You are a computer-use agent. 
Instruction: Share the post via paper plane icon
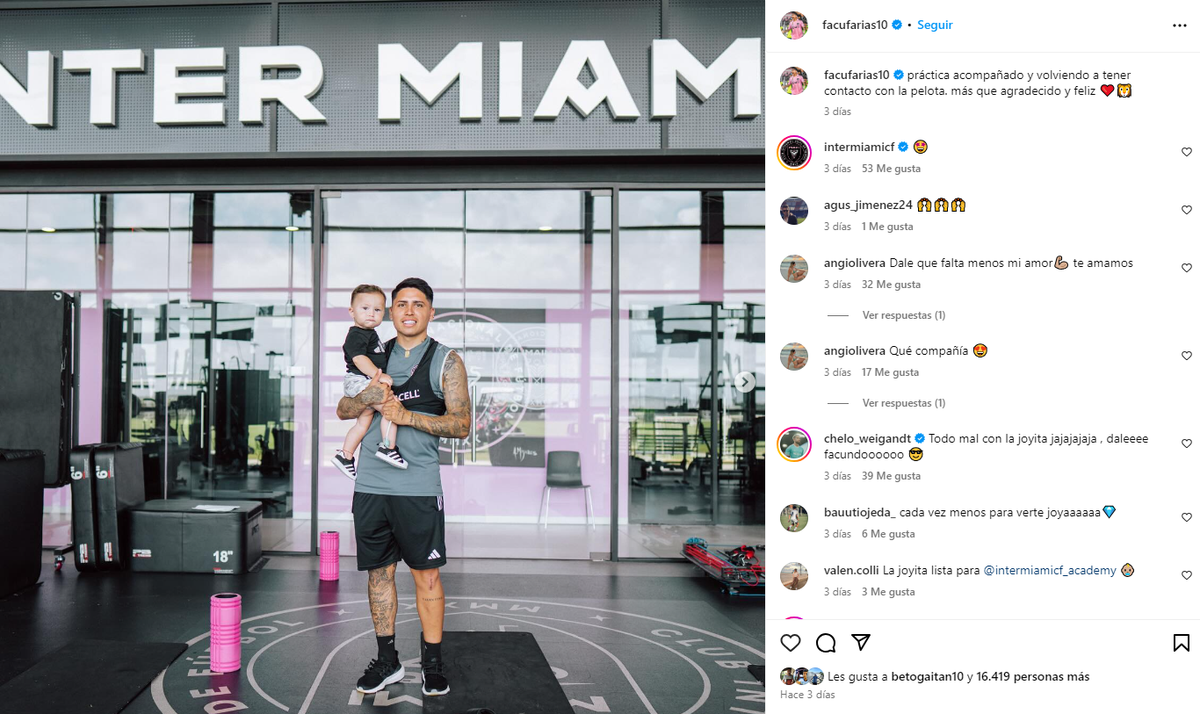[860, 643]
